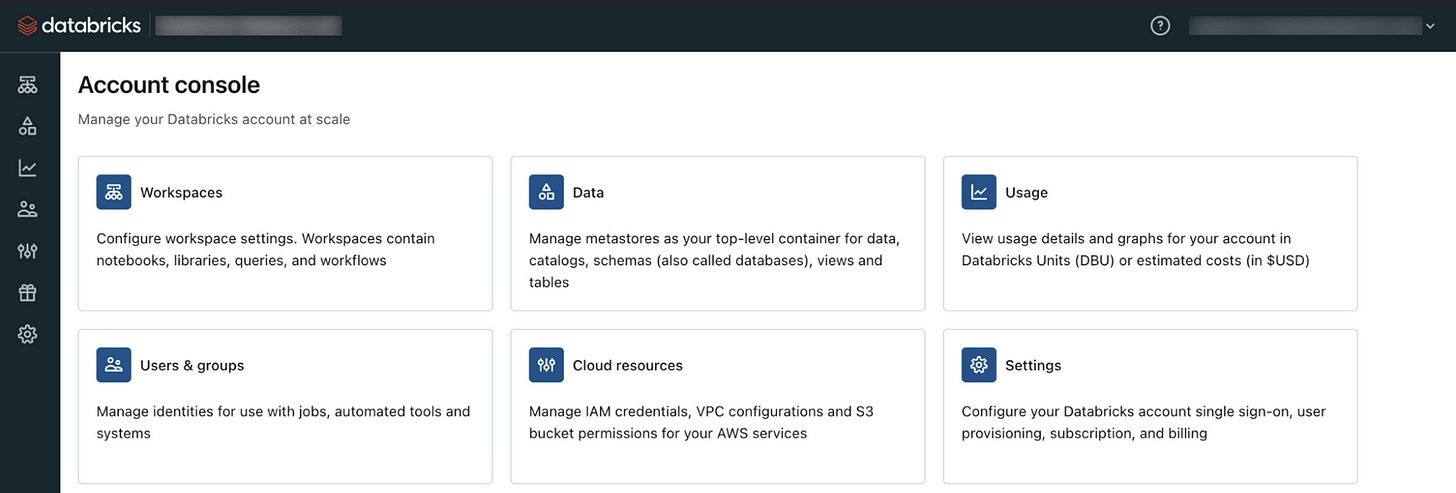This screenshot has width=1456, height=493.
Task: Open Workspaces from the left sidebar icon
Action: coord(28,85)
